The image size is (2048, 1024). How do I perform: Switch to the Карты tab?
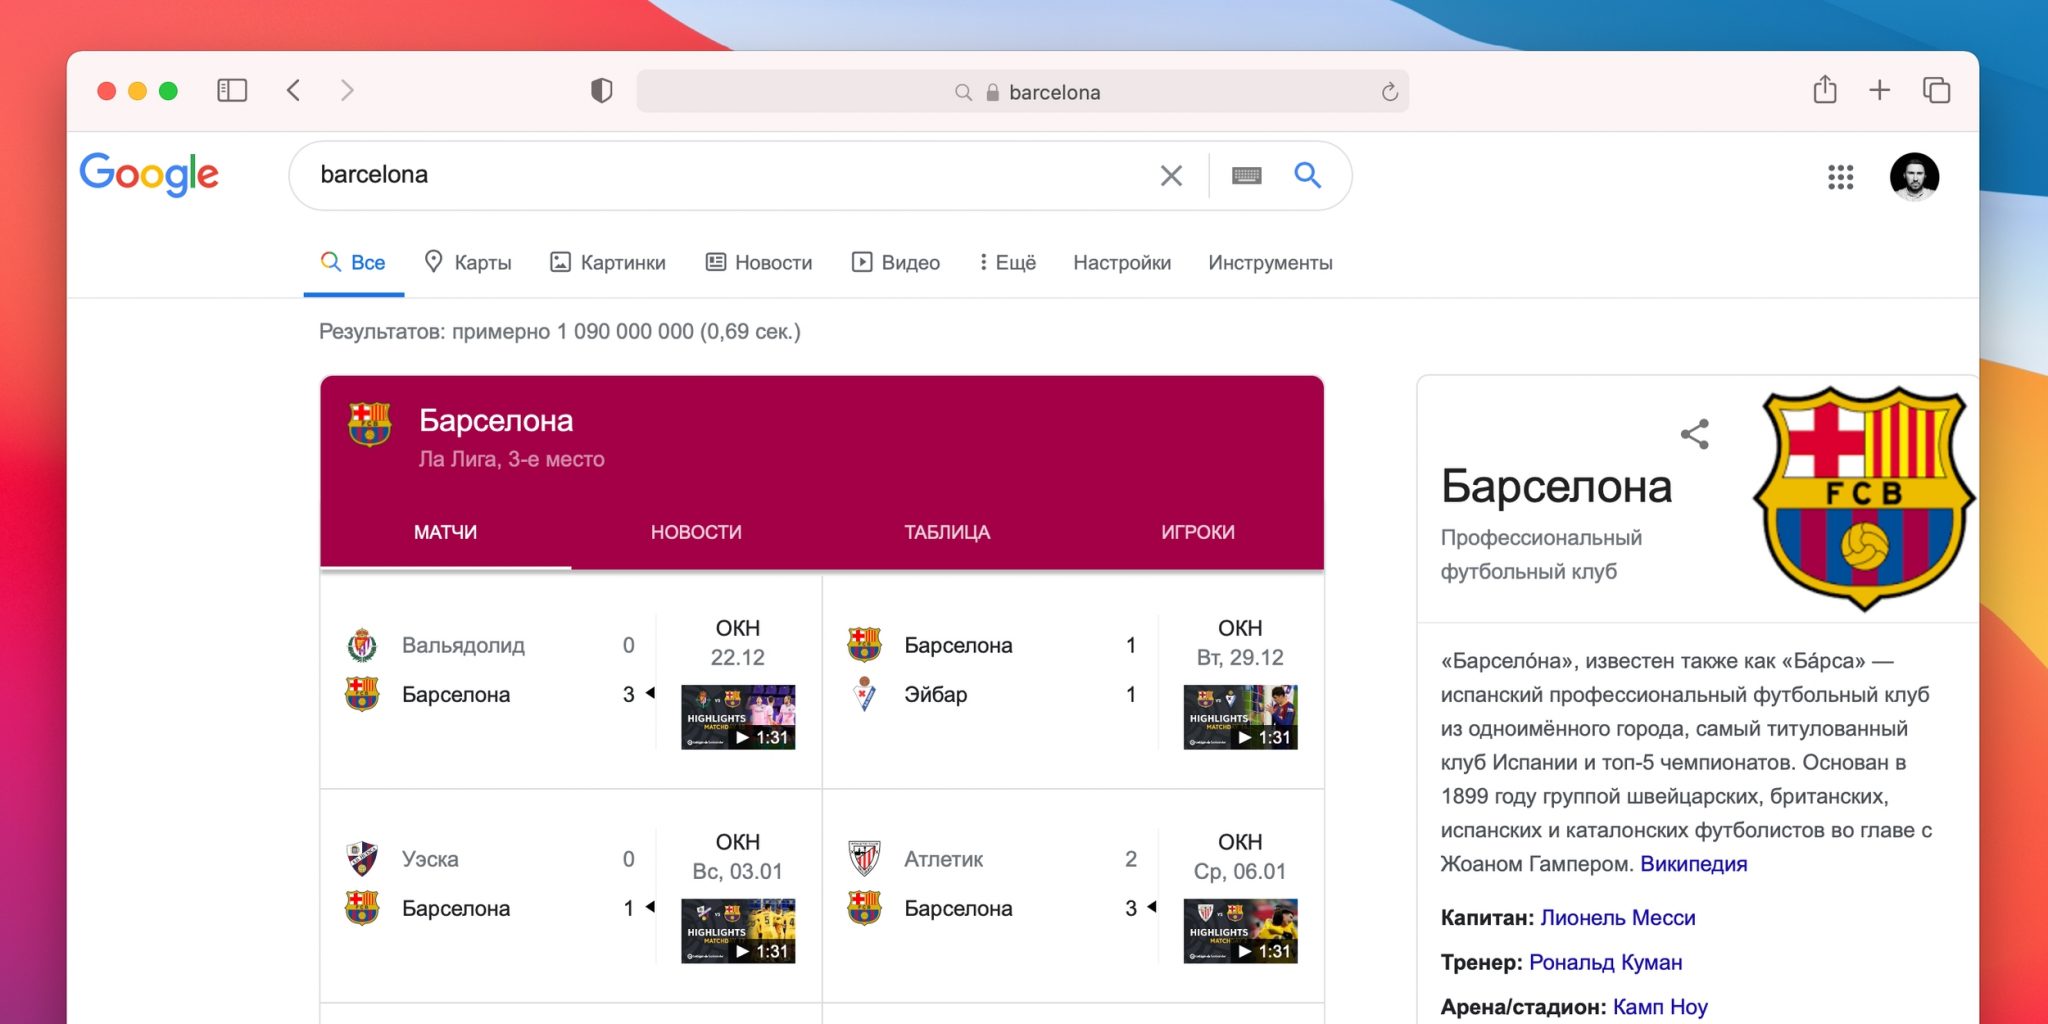click(x=468, y=263)
